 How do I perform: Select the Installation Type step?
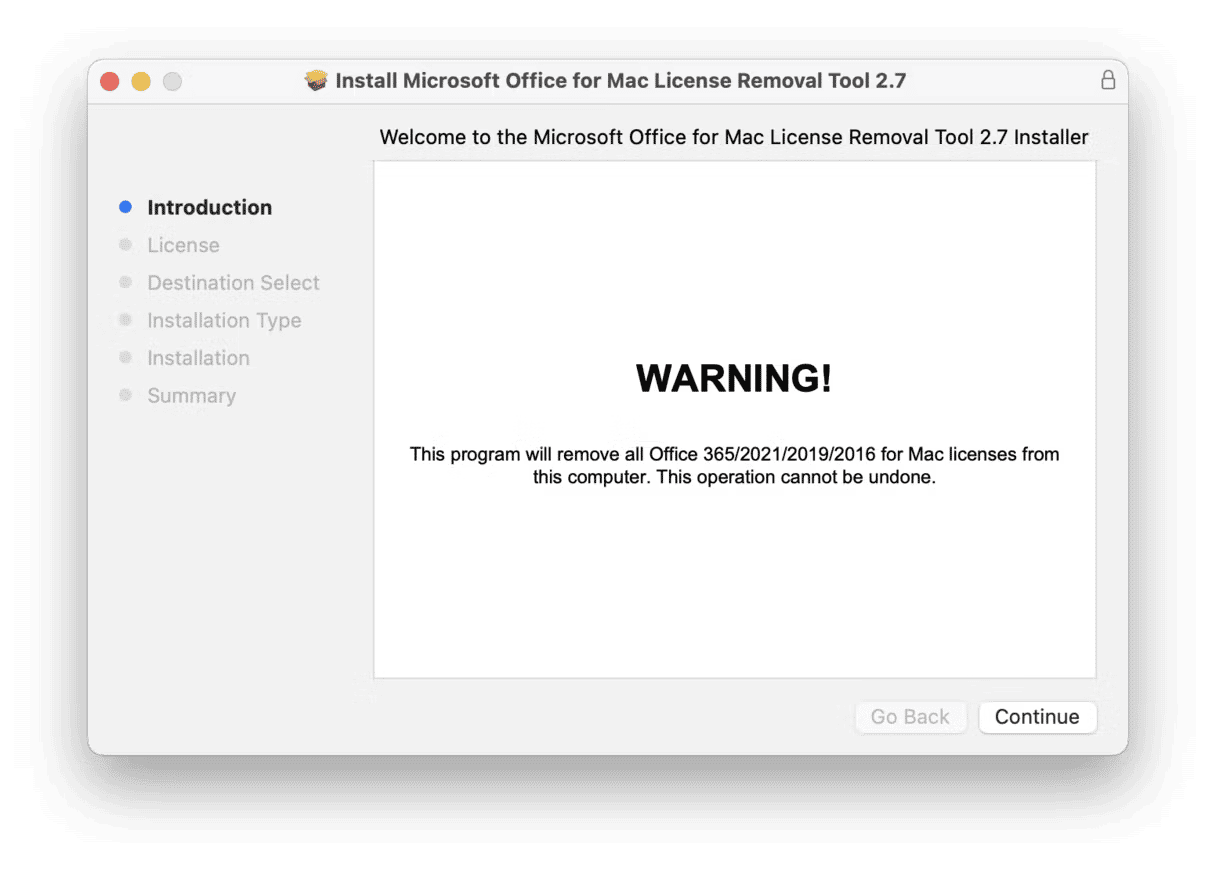point(224,320)
